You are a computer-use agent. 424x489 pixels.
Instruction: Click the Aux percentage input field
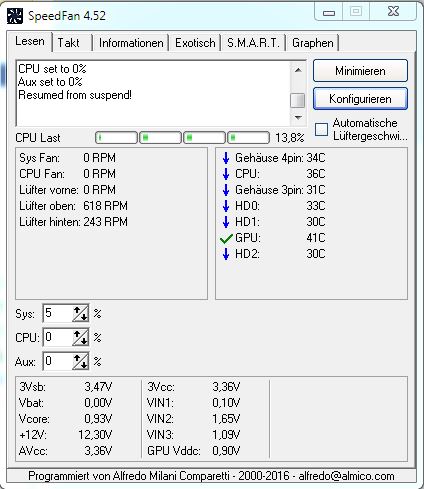point(58,361)
